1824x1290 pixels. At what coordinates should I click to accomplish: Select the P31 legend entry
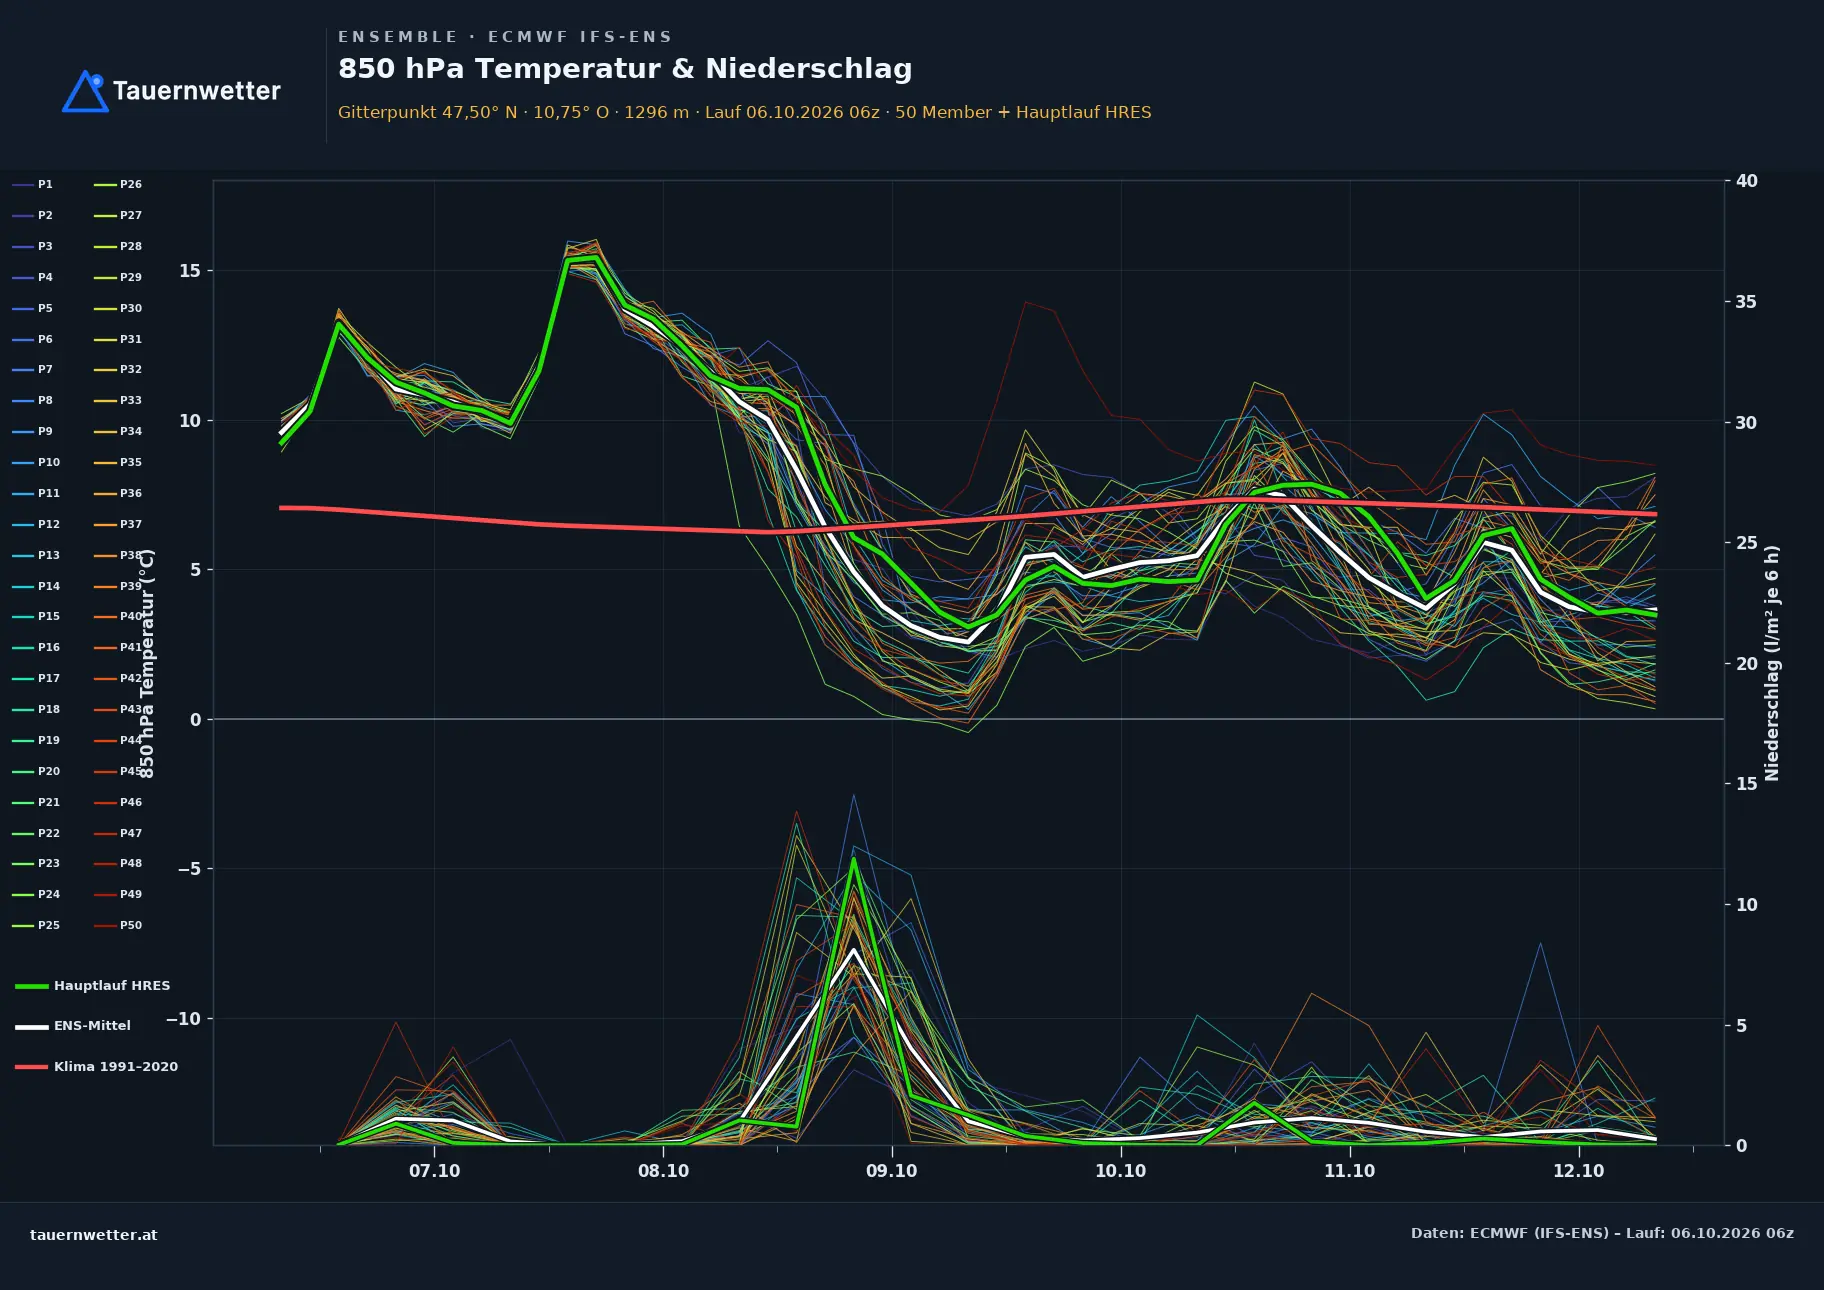118,340
